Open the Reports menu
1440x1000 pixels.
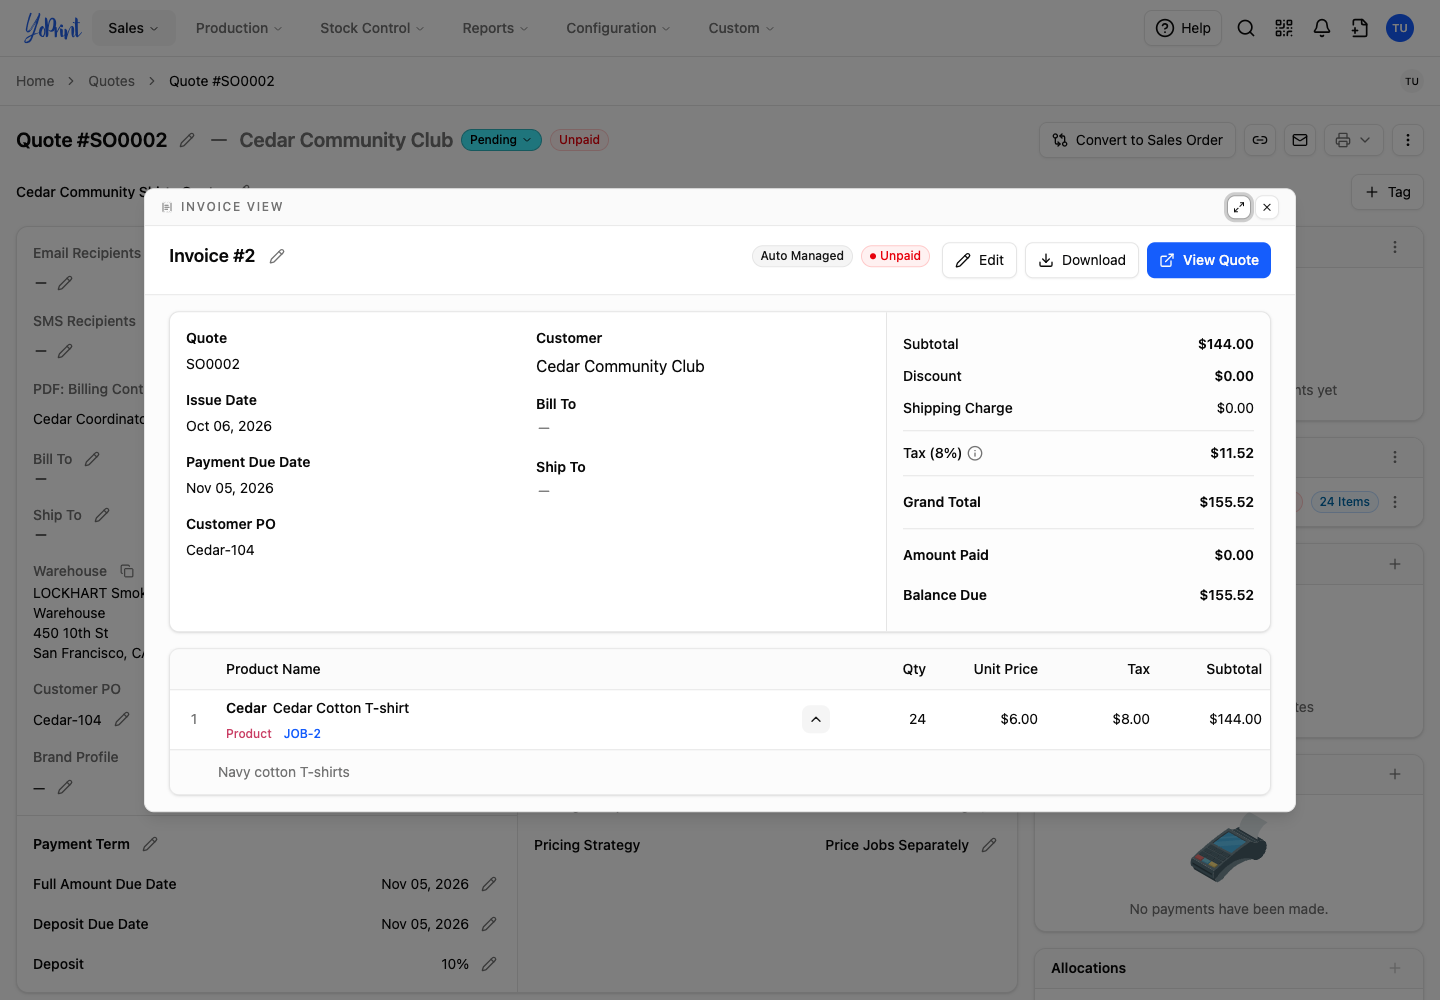point(495,28)
